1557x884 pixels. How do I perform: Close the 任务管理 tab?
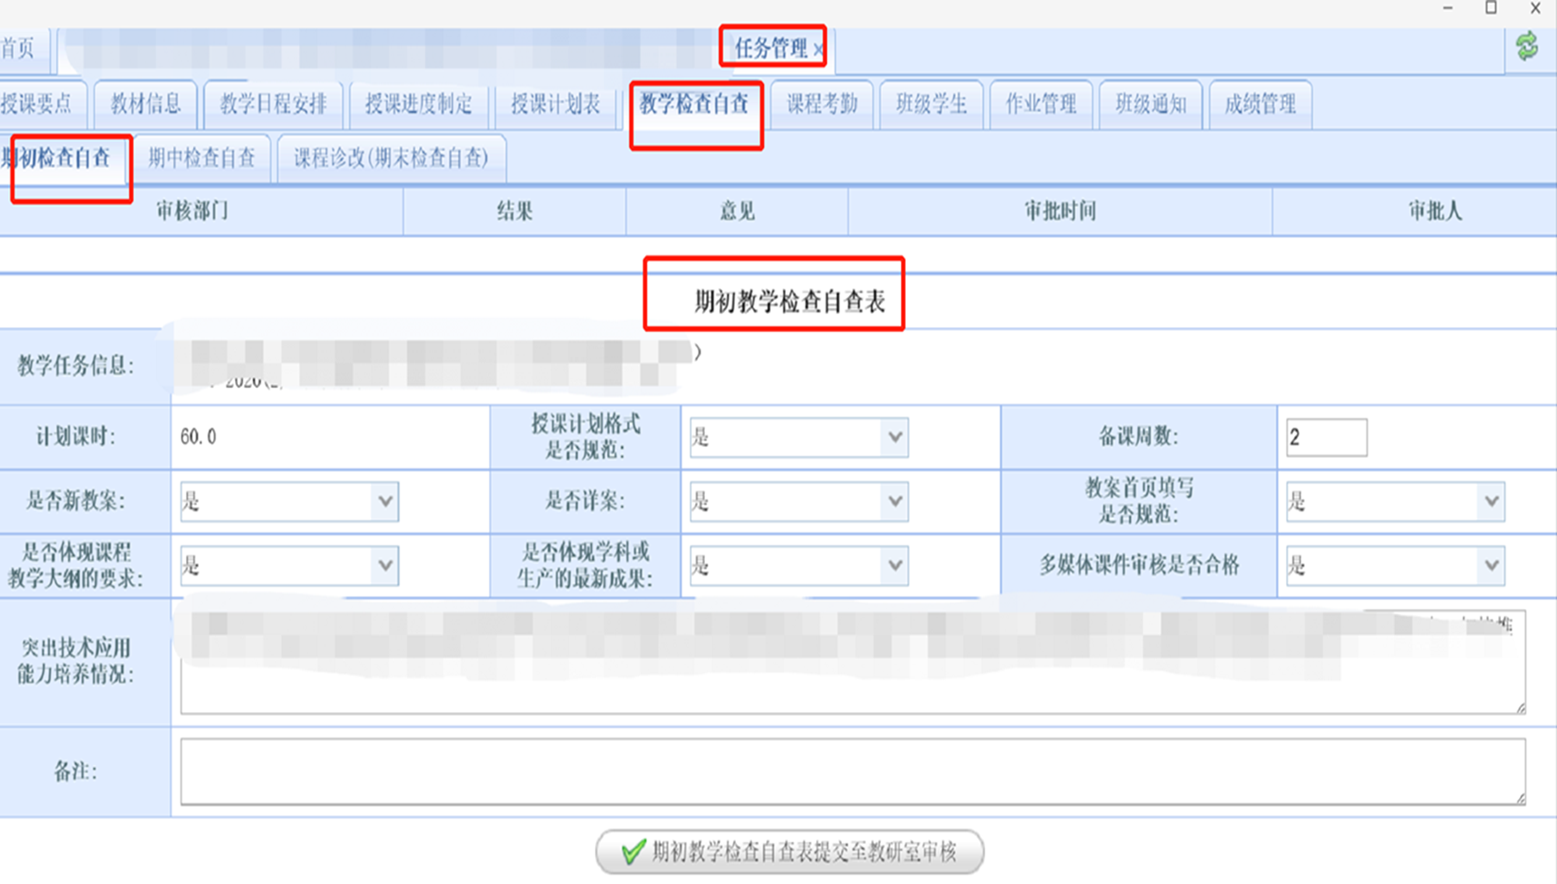tap(819, 49)
